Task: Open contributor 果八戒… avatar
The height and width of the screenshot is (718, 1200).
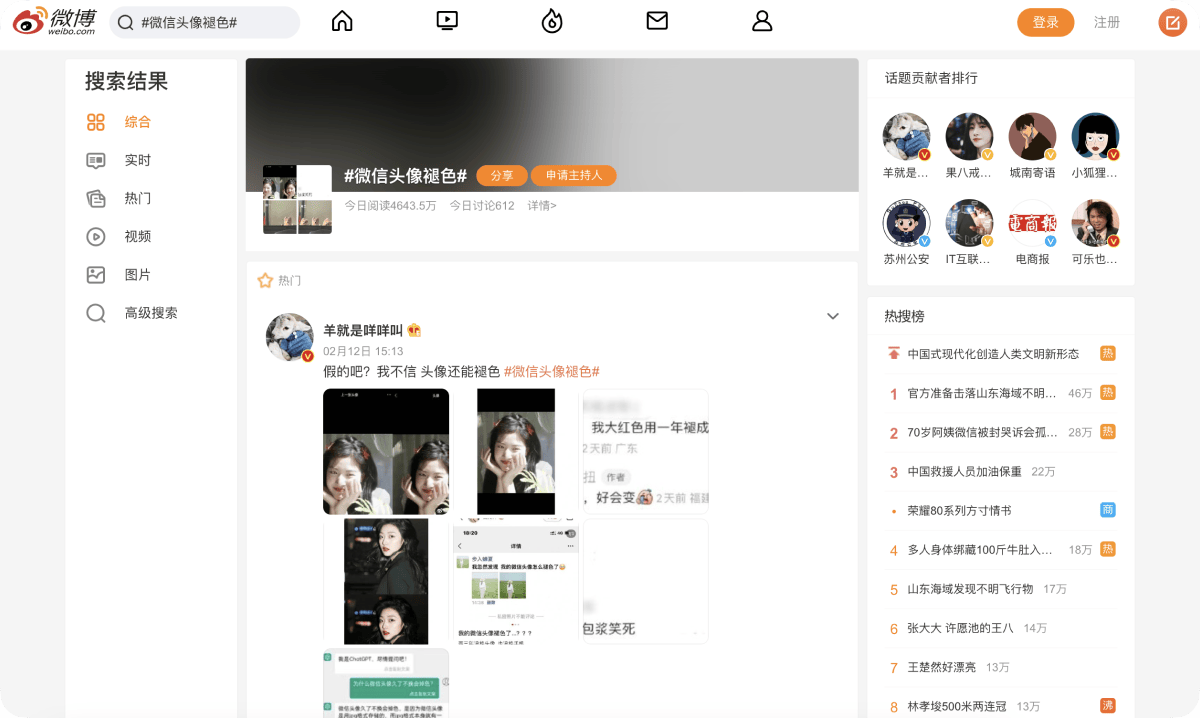Action: (969, 137)
